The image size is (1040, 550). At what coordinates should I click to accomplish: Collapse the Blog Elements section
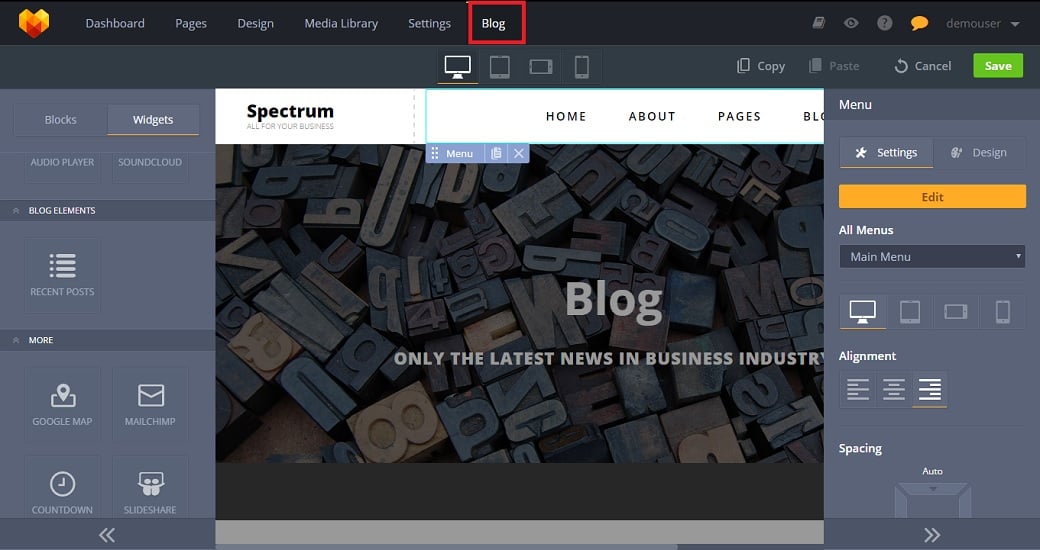[17, 211]
